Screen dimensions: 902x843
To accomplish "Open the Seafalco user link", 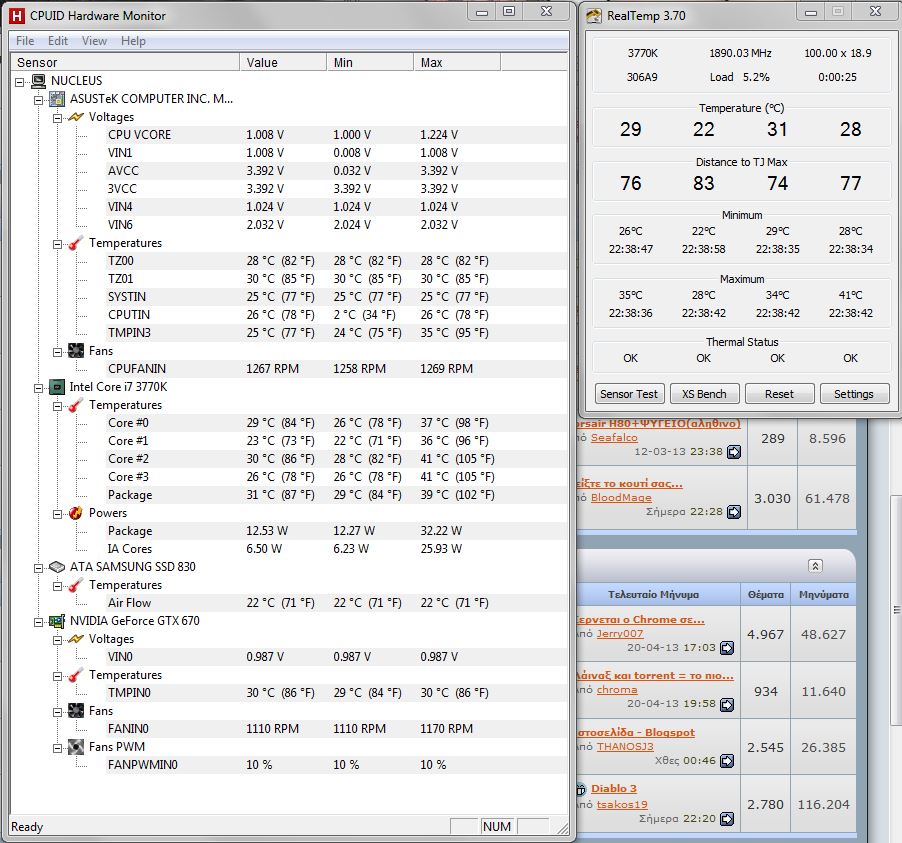I will [x=614, y=437].
